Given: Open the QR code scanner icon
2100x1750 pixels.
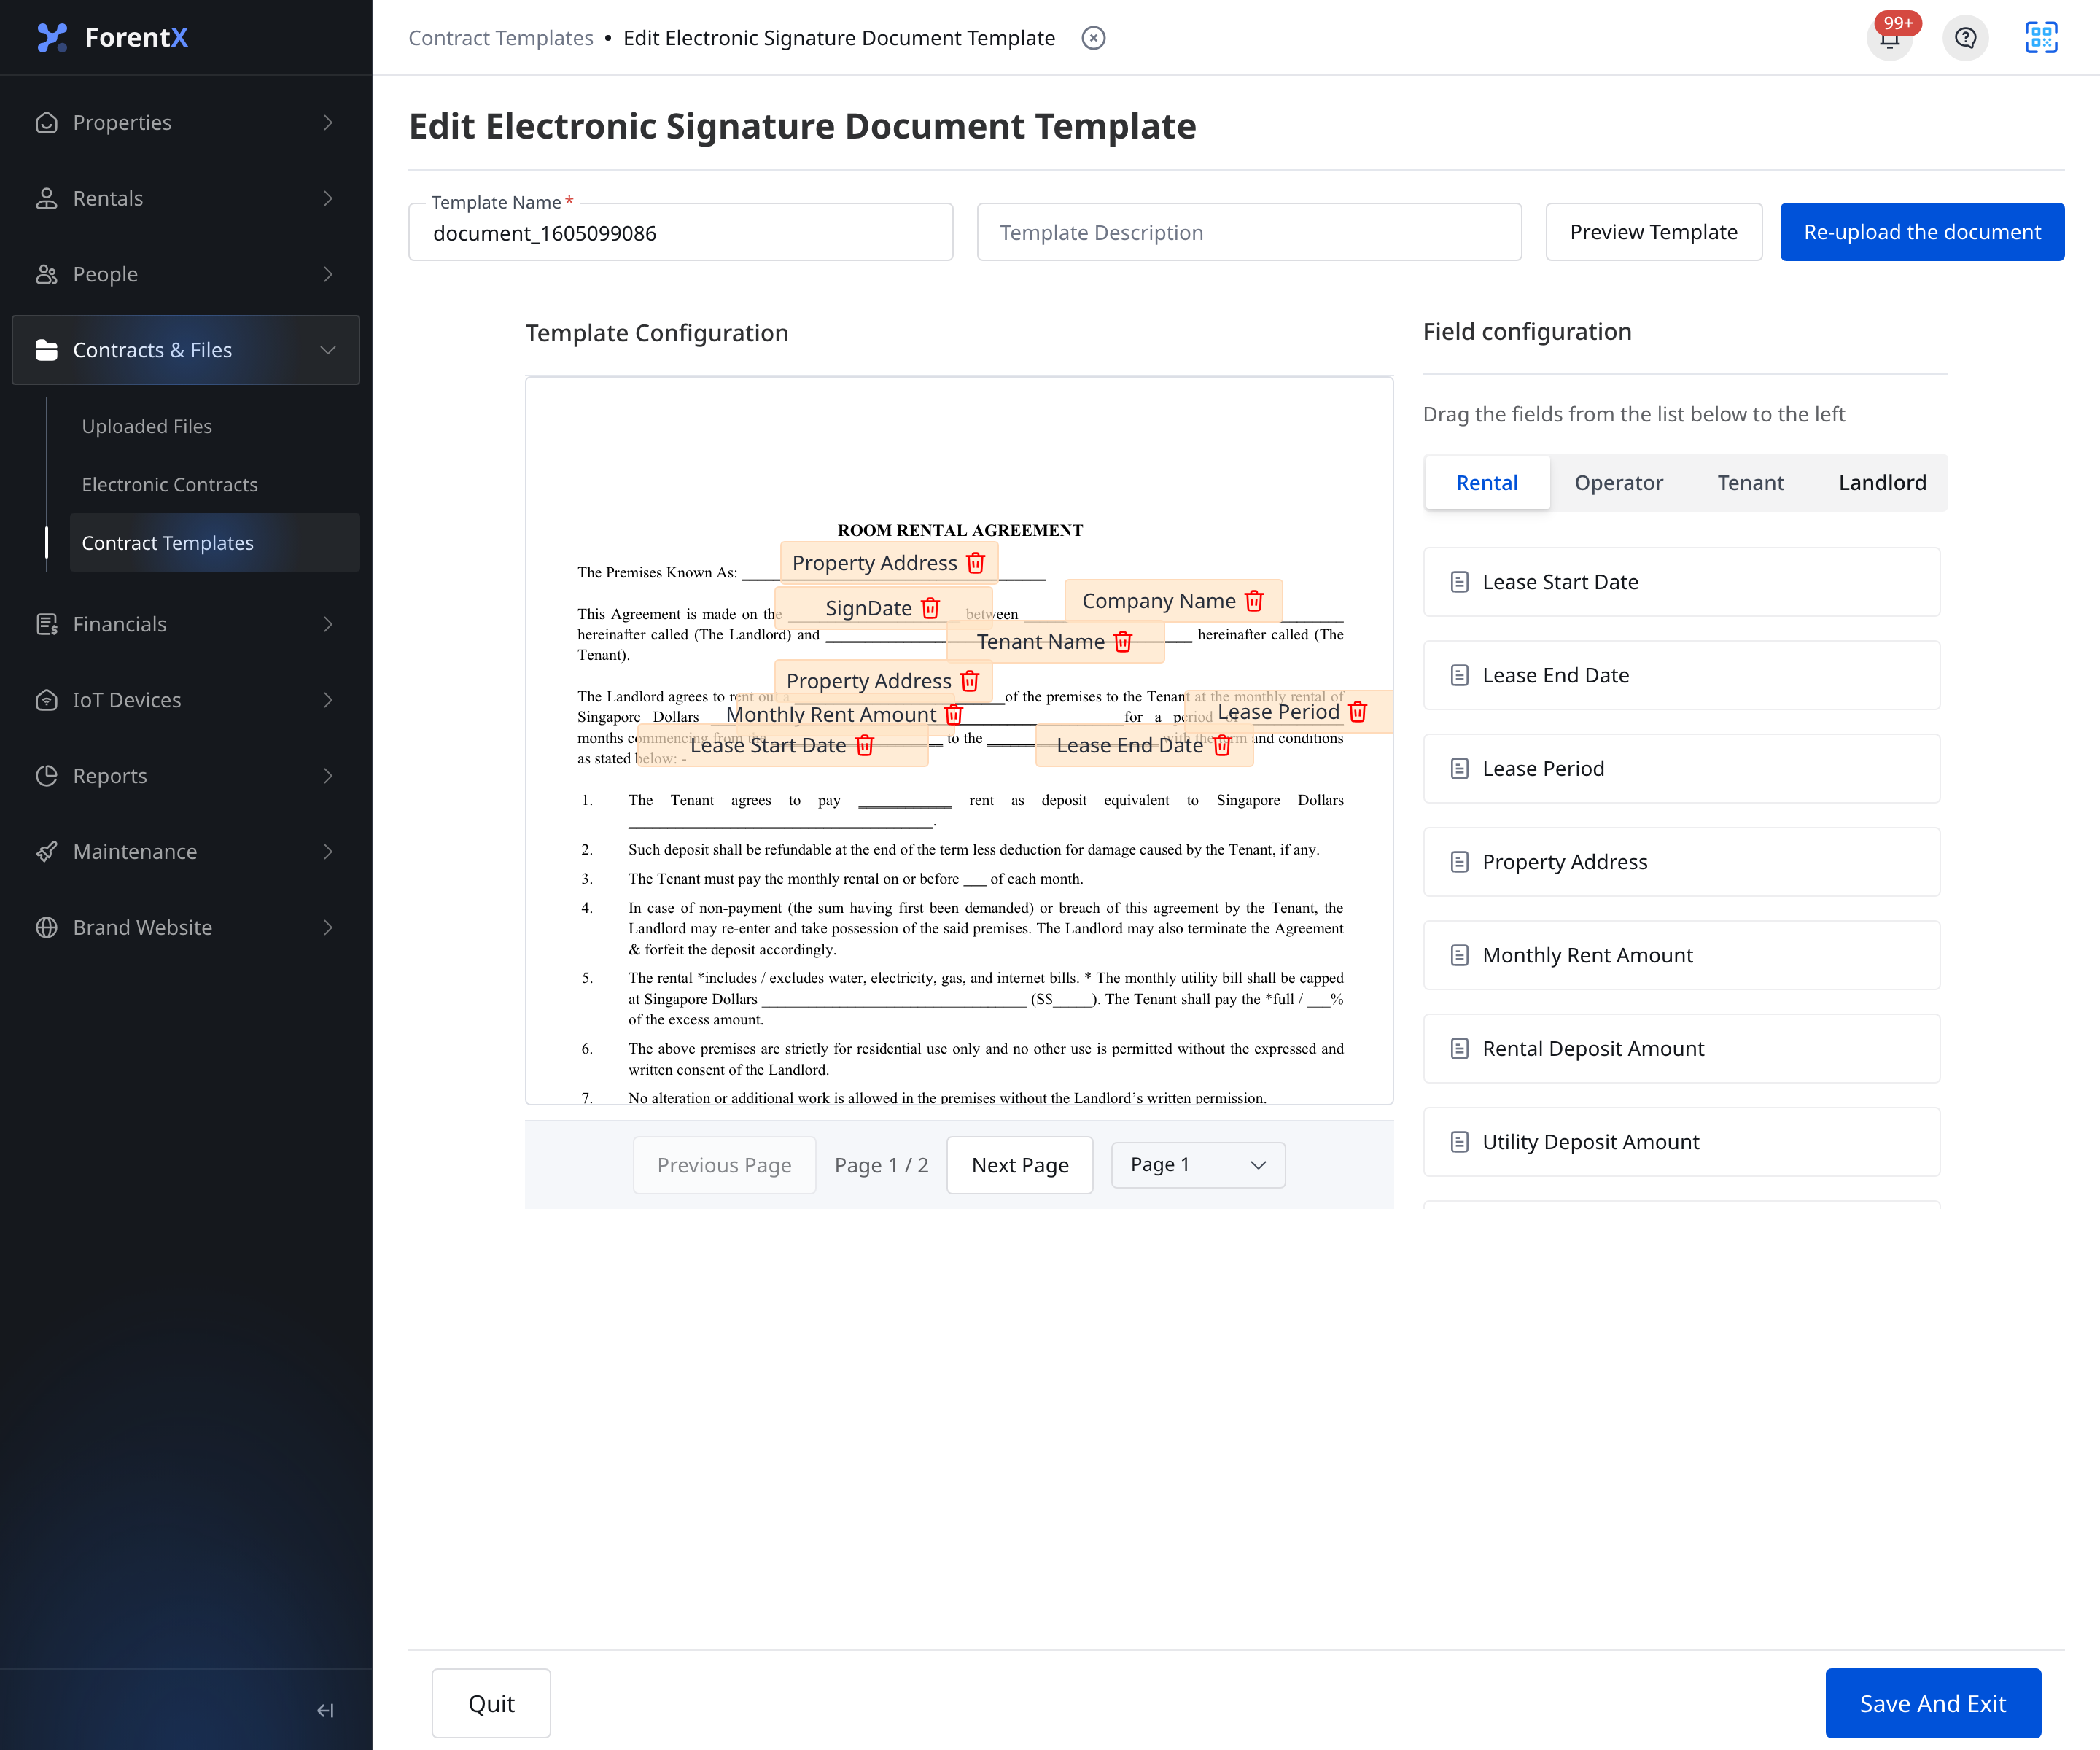Looking at the screenshot, I should point(2040,38).
